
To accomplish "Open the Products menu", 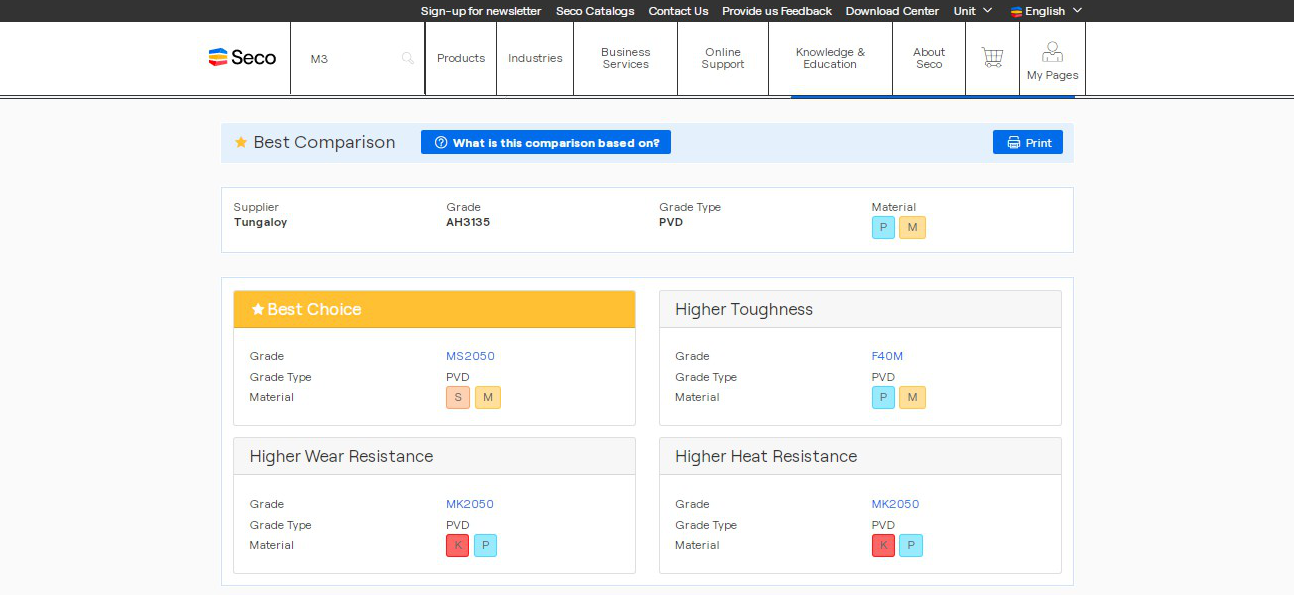I will coord(461,58).
